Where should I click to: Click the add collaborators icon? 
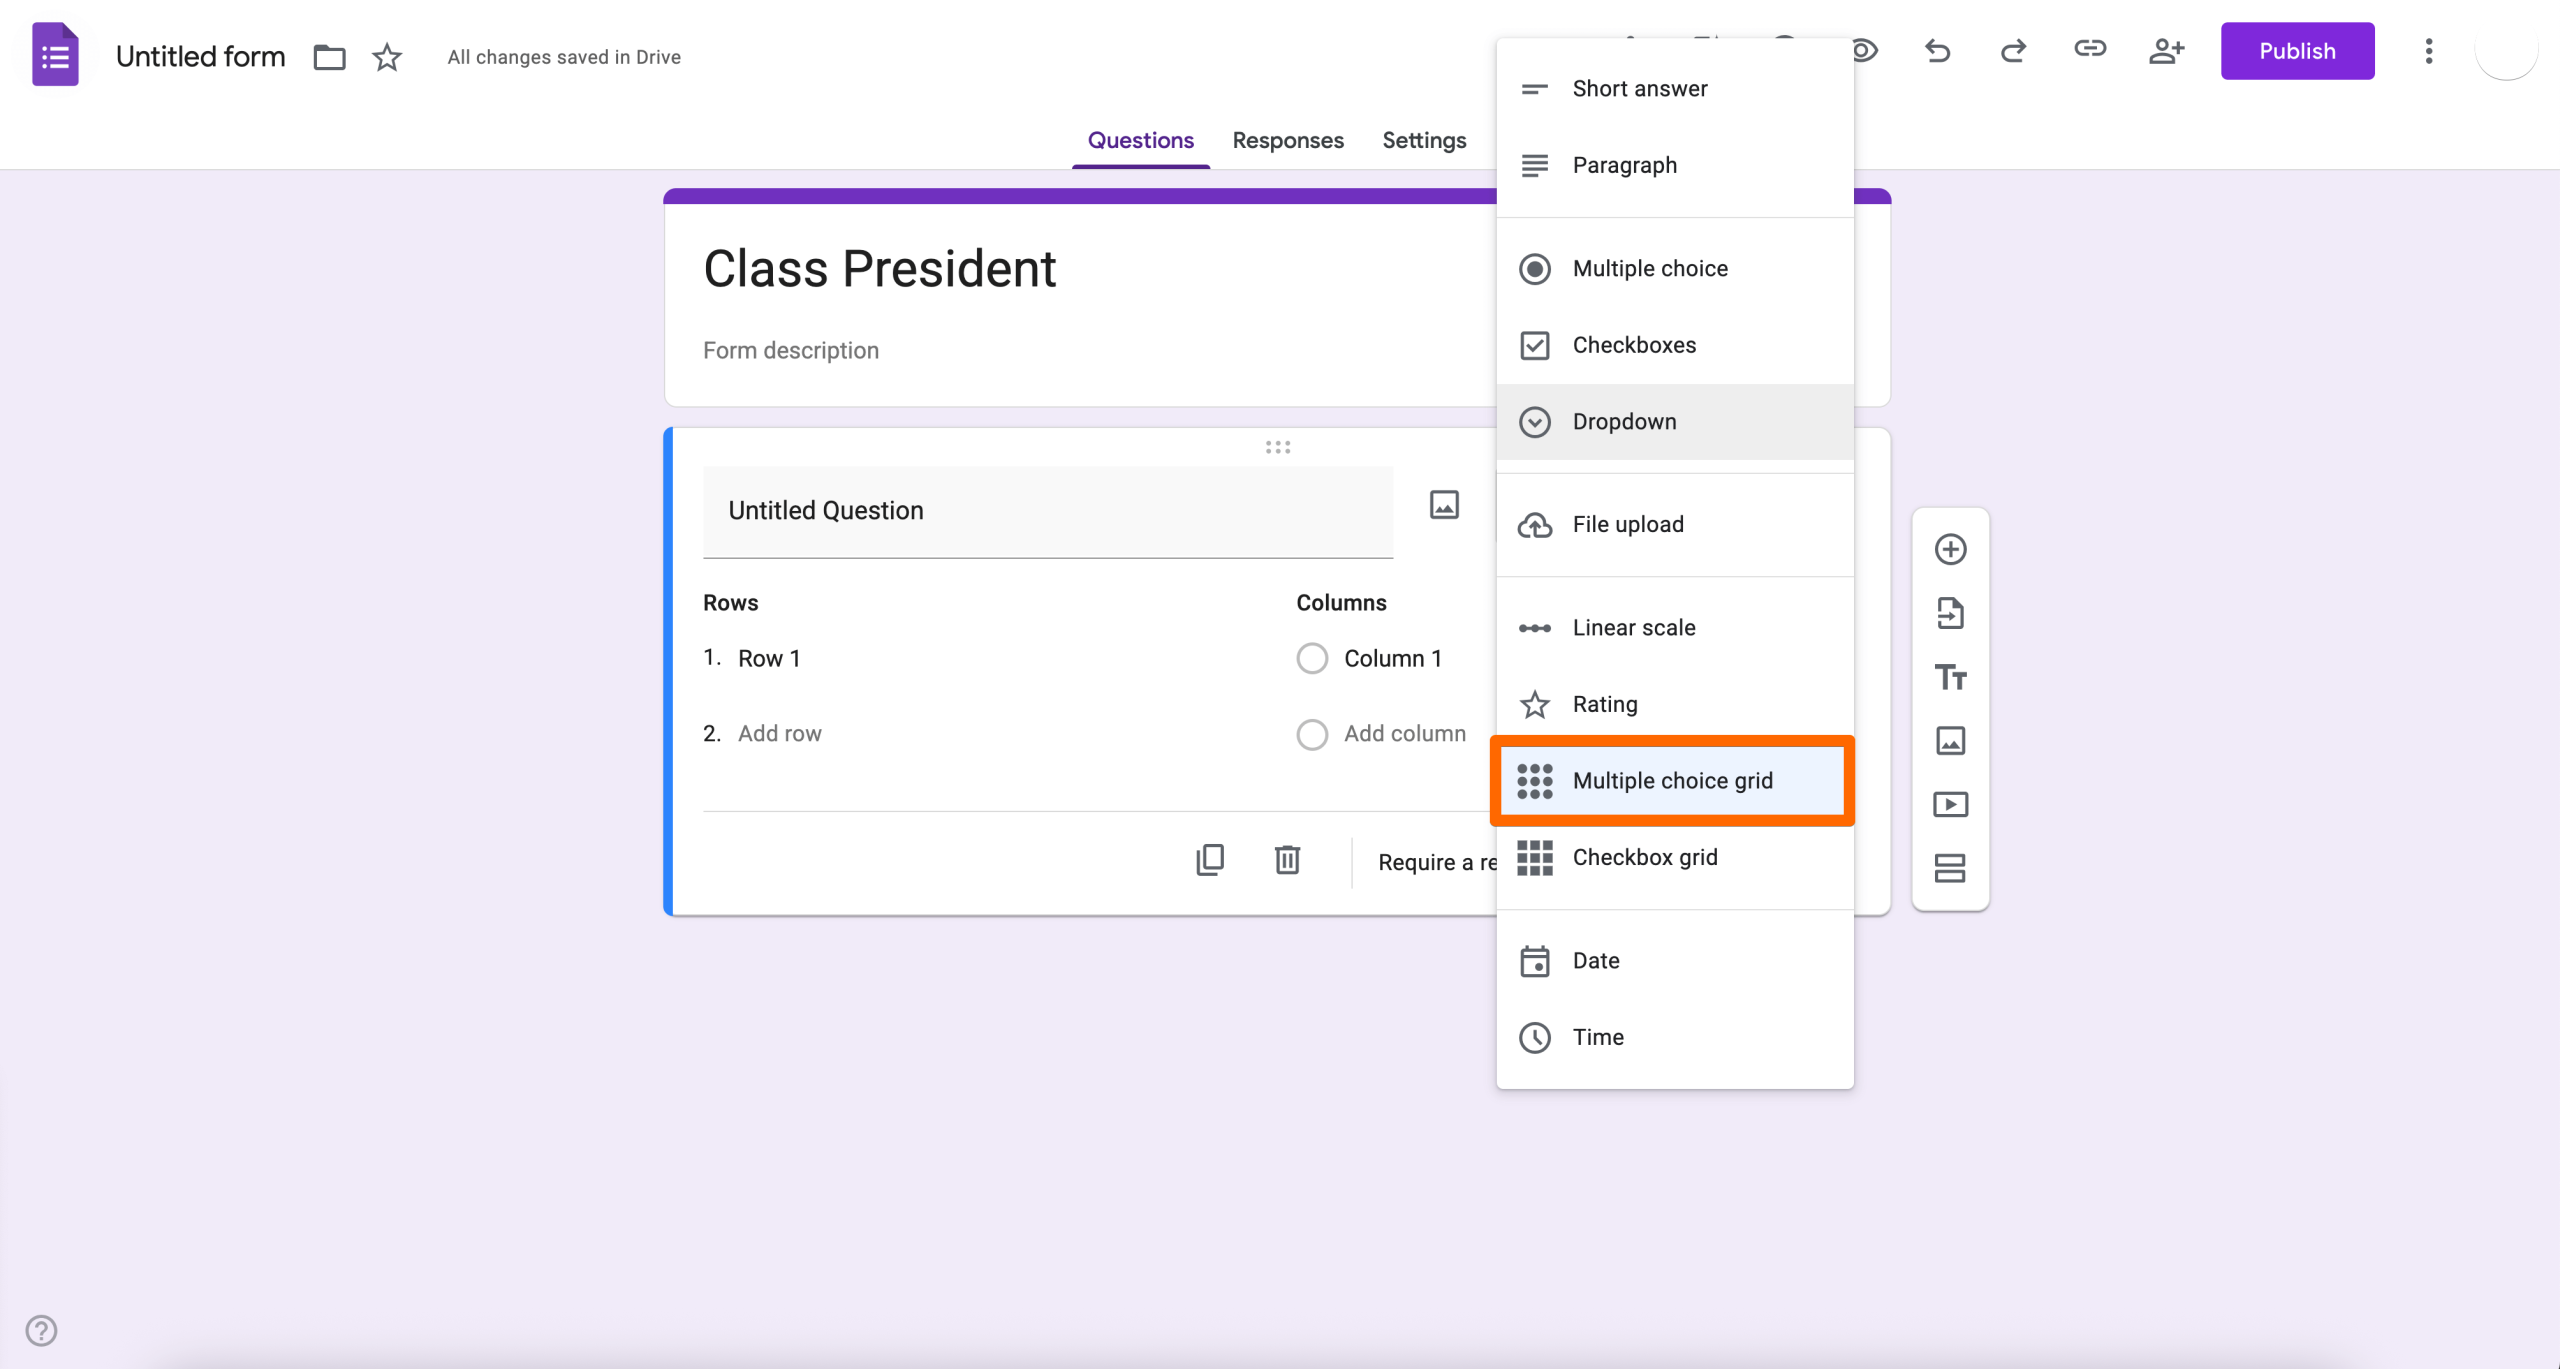coord(2167,51)
